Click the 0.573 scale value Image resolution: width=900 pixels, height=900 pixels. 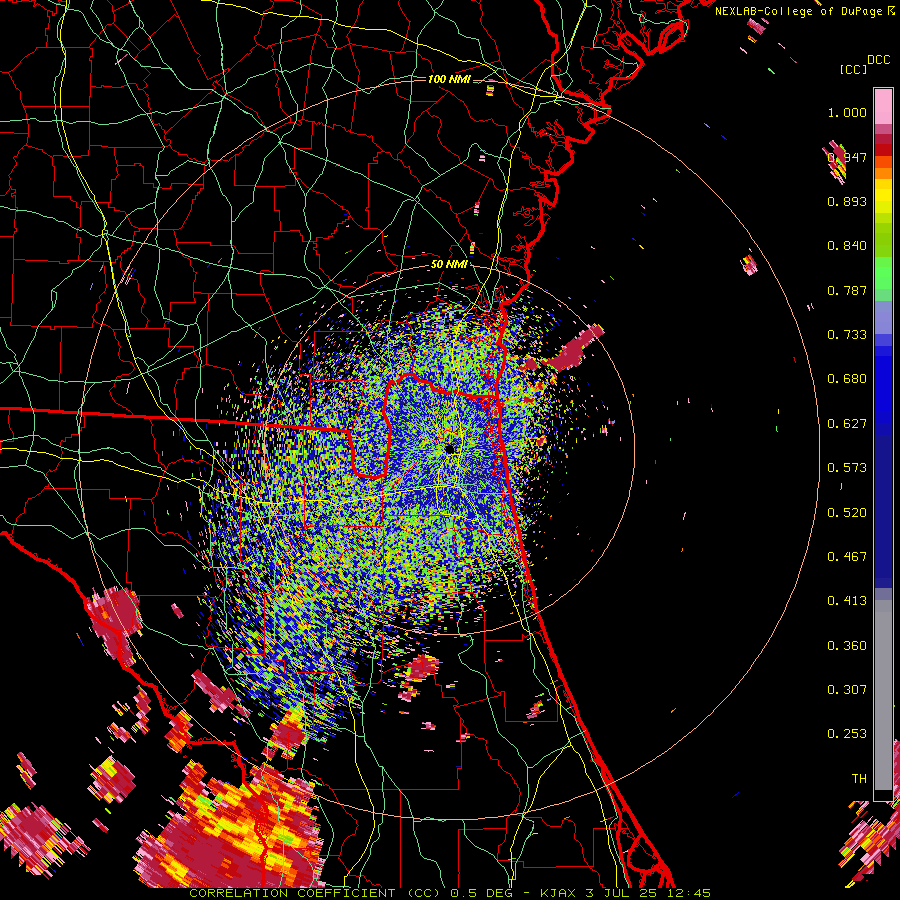pos(847,468)
